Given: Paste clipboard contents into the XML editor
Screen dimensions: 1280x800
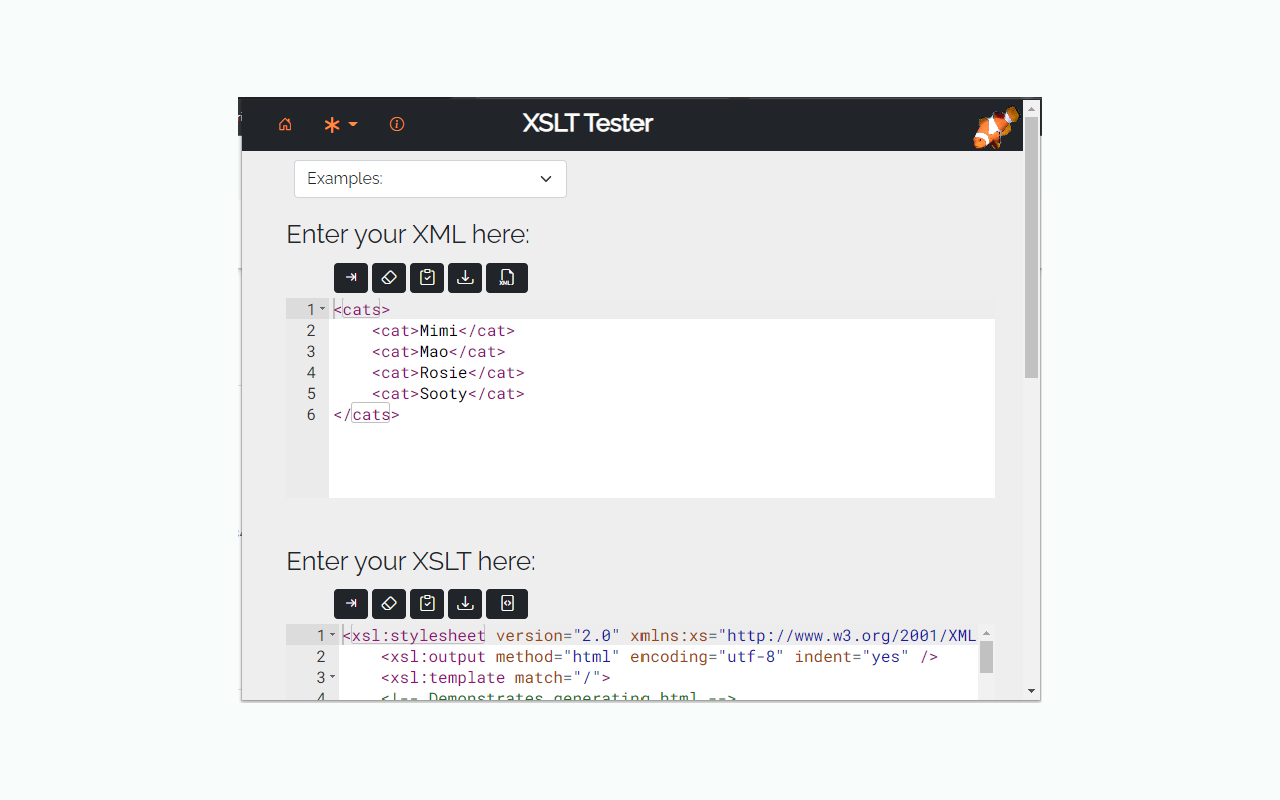Looking at the screenshot, I should tap(427, 277).
